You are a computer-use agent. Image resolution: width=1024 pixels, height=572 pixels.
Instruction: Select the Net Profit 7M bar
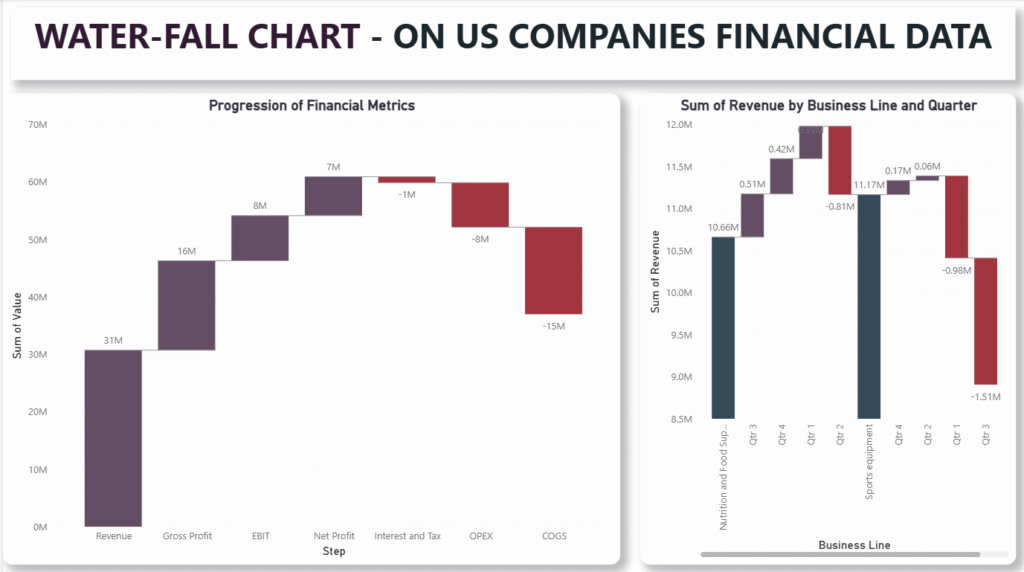(x=333, y=196)
